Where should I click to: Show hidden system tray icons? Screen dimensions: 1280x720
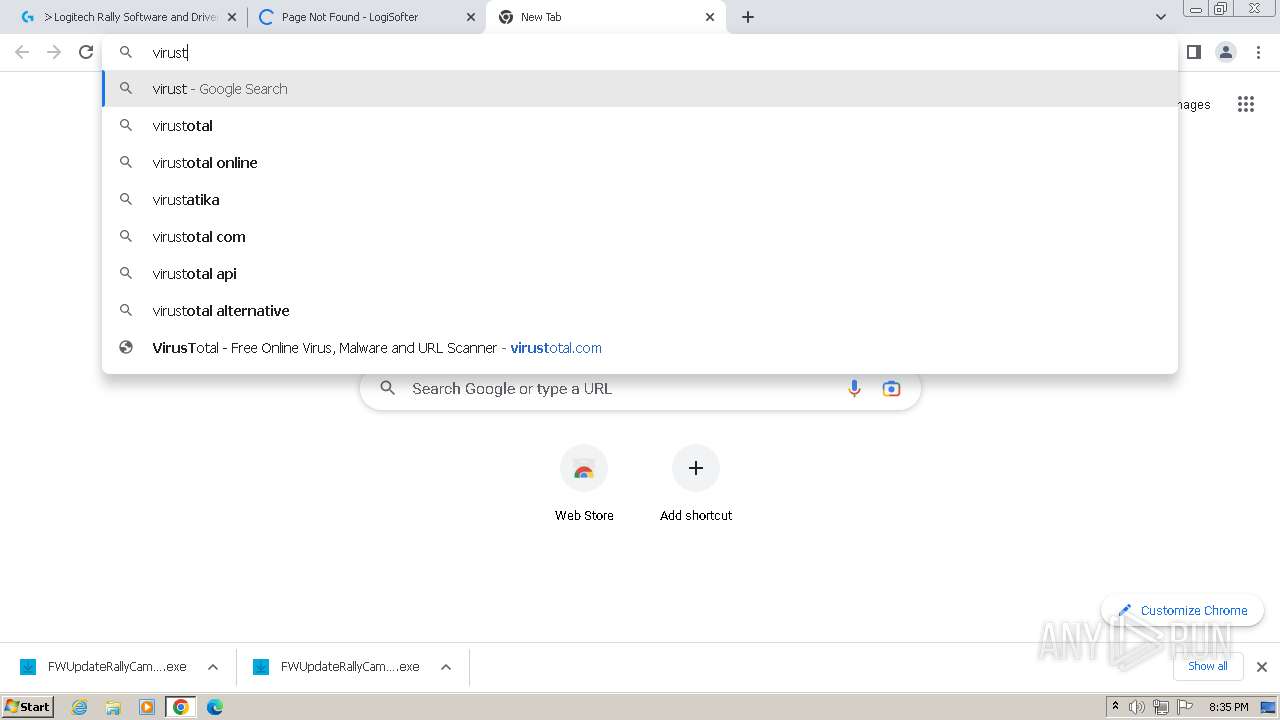[x=1116, y=707]
